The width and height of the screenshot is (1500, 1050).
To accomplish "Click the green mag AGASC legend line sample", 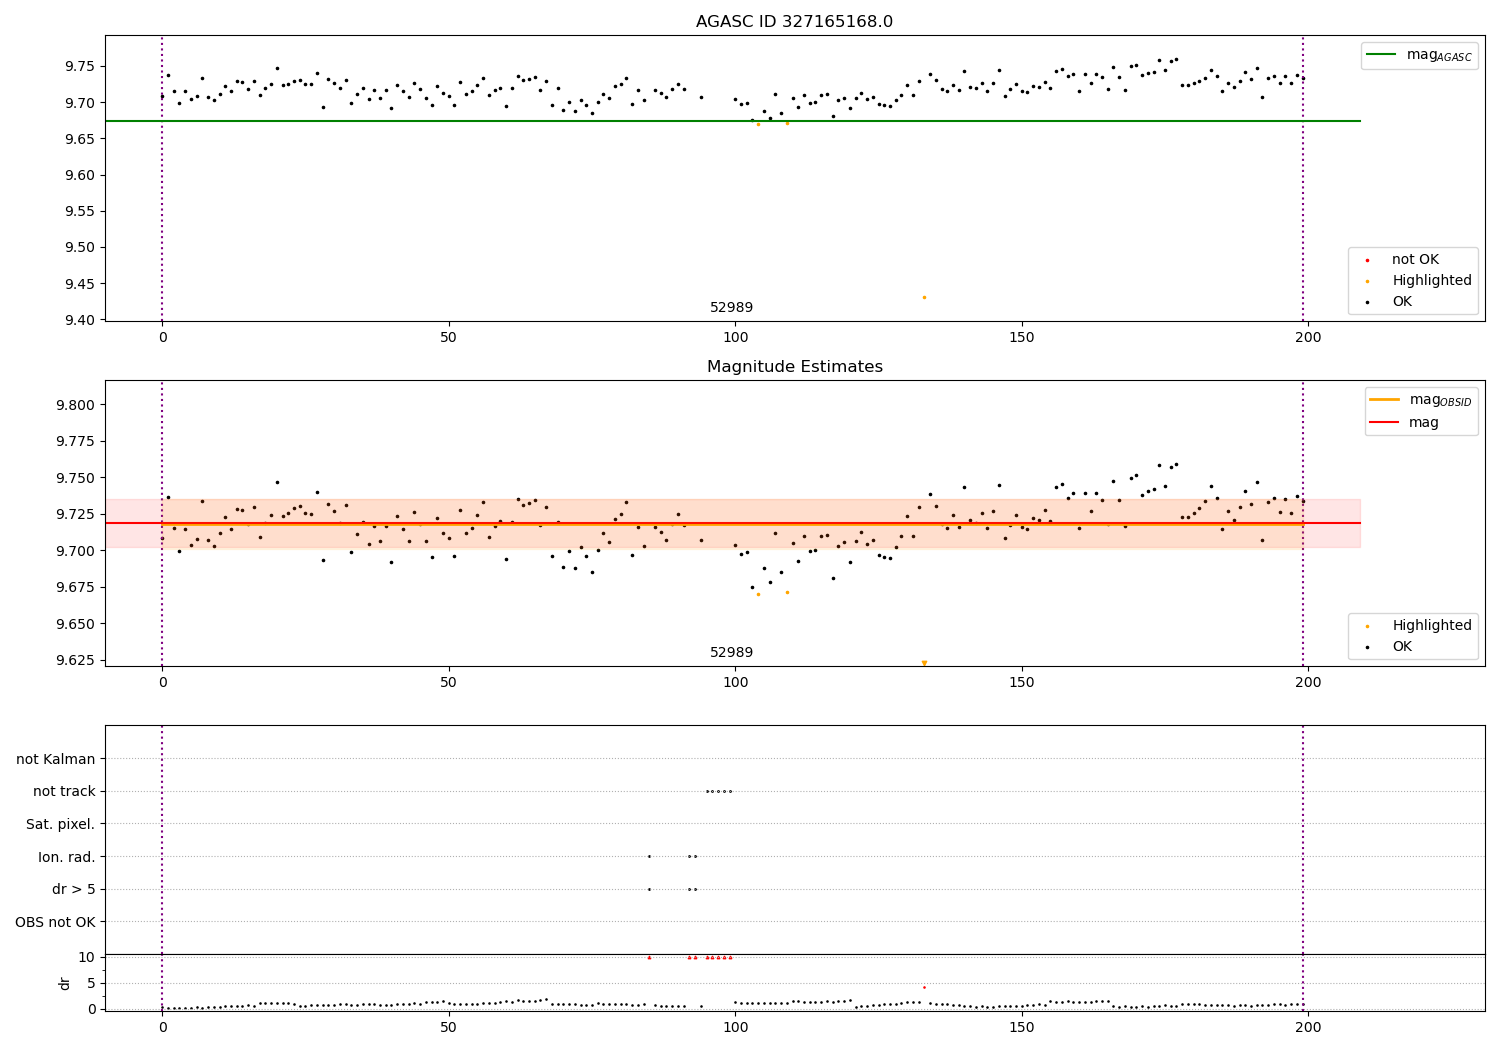I will 1382,55.
